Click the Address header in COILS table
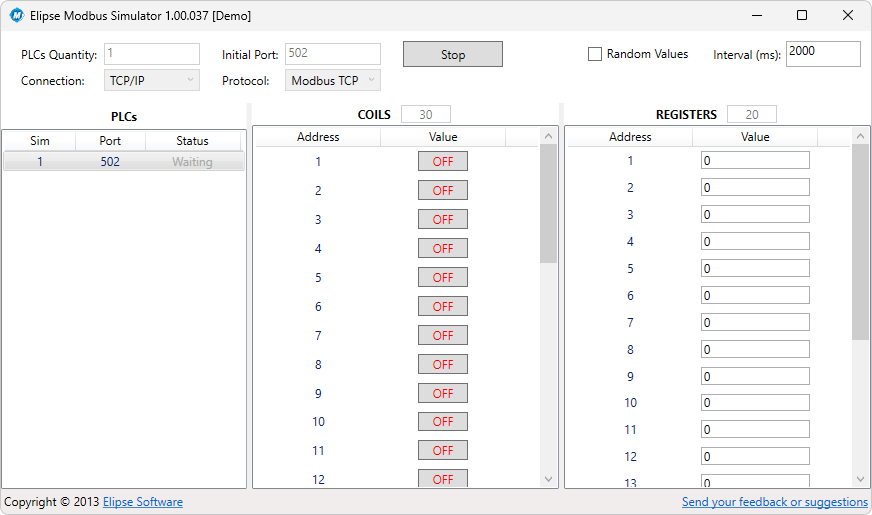Viewport: 872px width, 515px height. click(x=318, y=137)
